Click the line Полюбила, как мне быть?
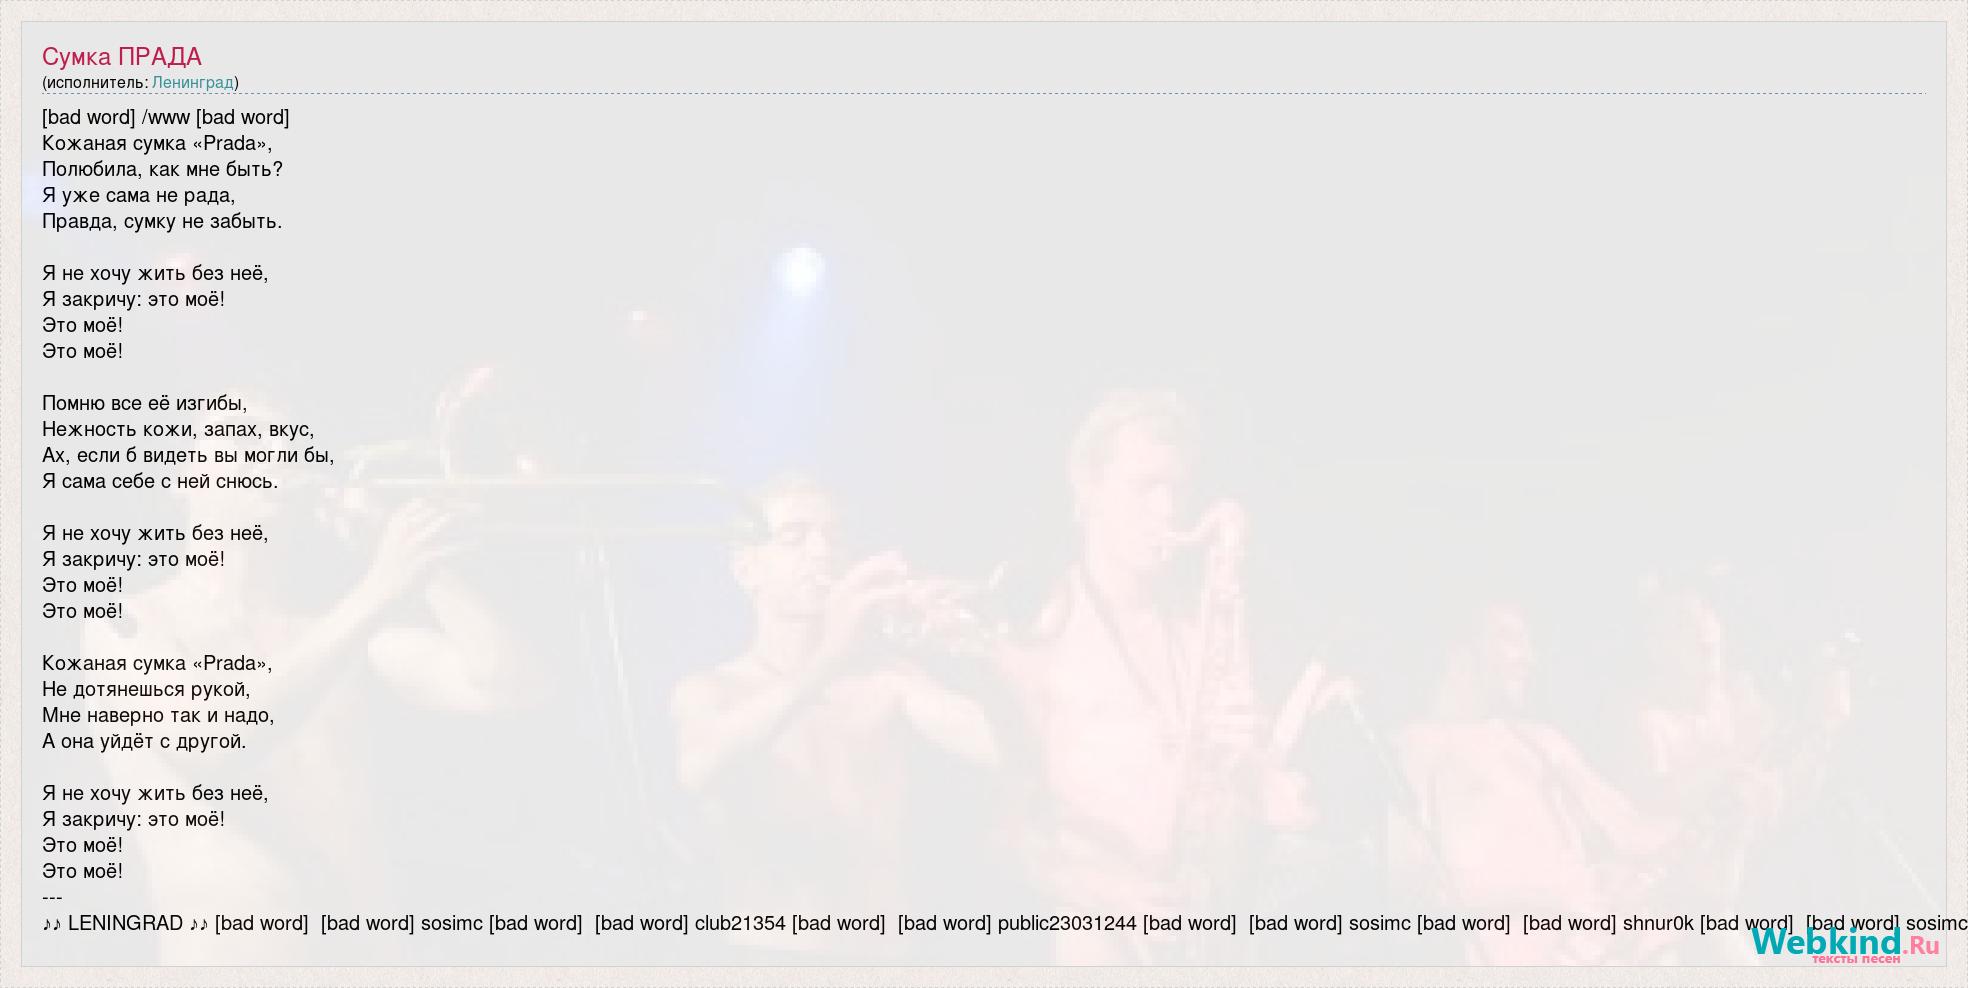Image resolution: width=1968 pixels, height=988 pixels. (162, 169)
